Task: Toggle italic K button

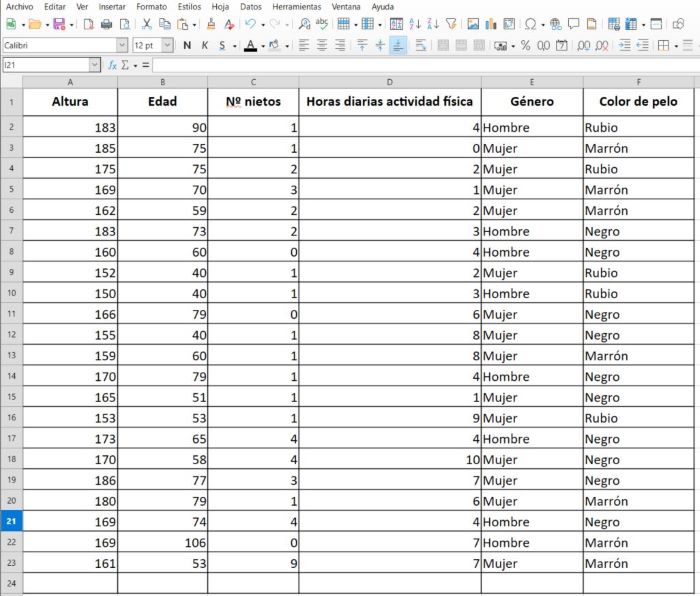Action: pyautogui.click(x=204, y=45)
